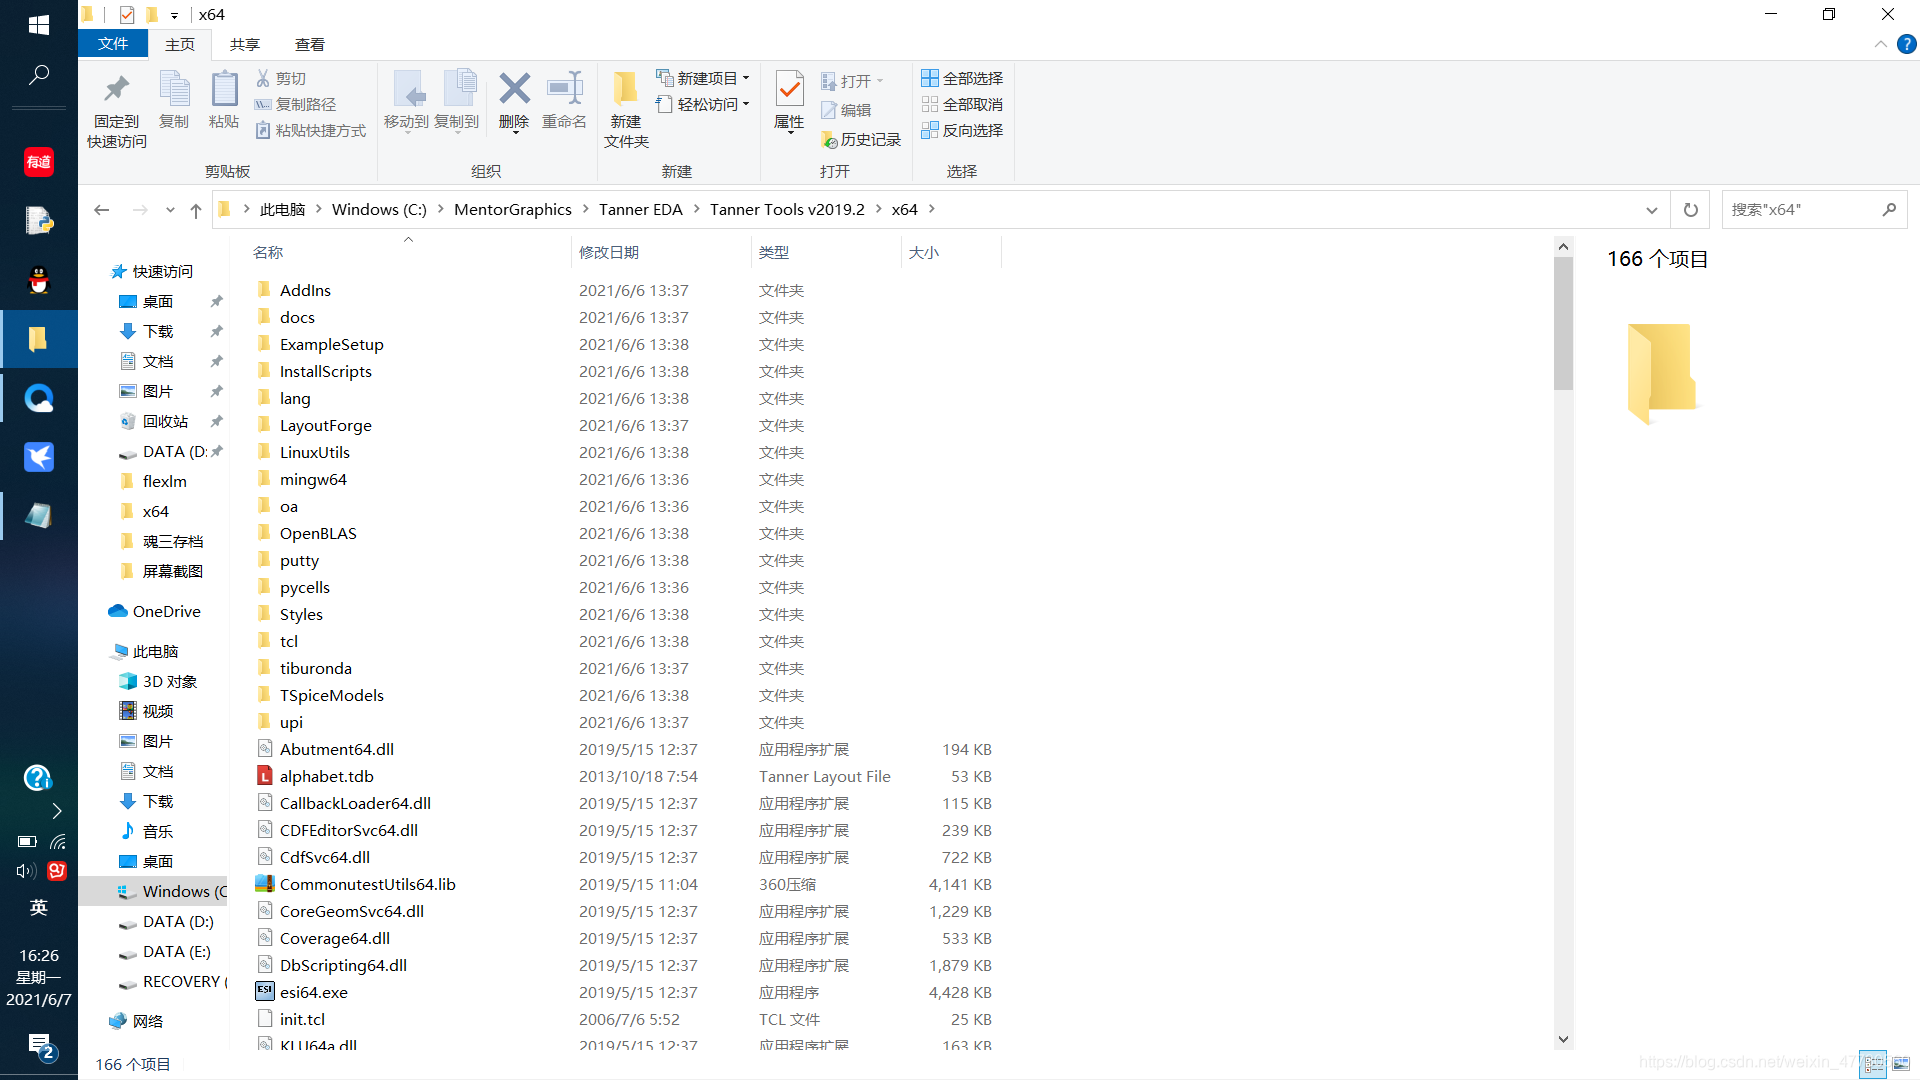Screen dimensions: 1920x1080
Task: Click the New Folder (新建文件夹) icon
Action: click(626, 90)
